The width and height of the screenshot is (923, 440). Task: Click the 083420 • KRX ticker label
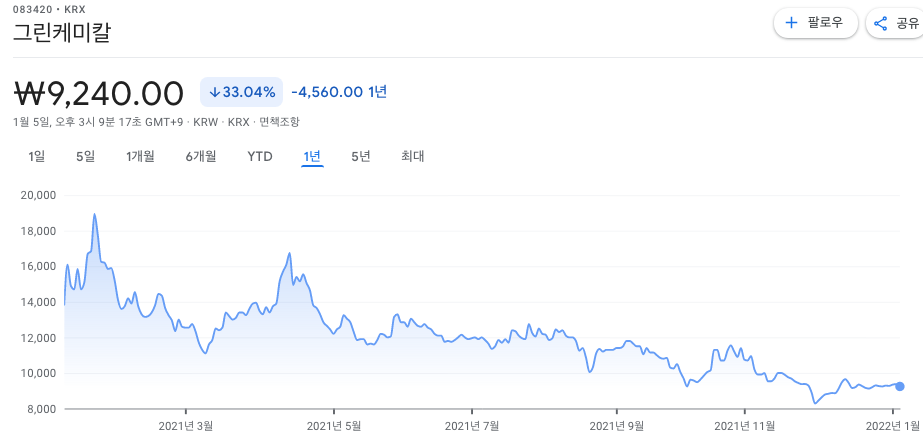click(49, 9)
